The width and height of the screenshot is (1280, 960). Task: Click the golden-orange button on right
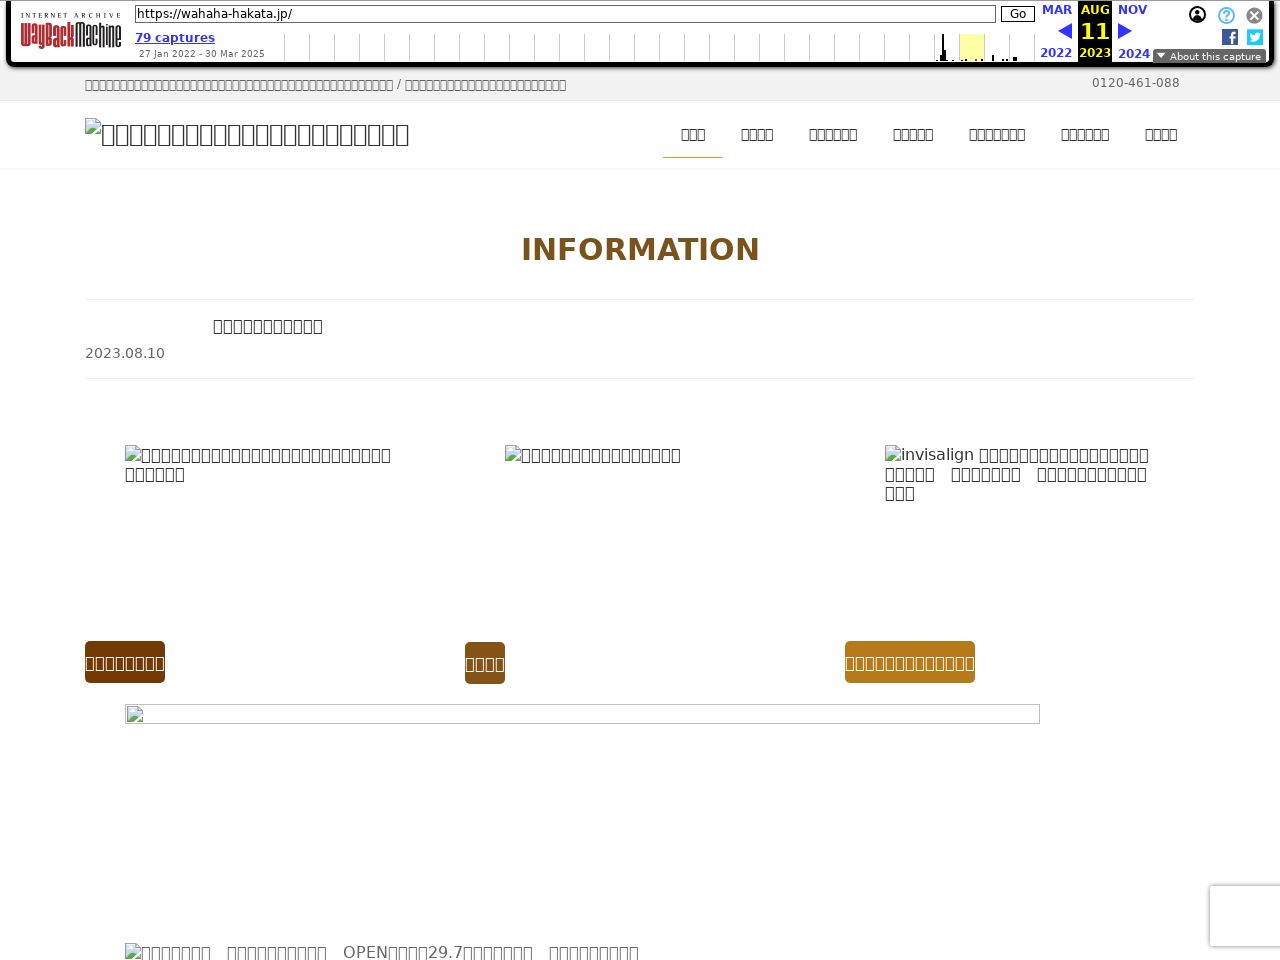click(x=909, y=662)
